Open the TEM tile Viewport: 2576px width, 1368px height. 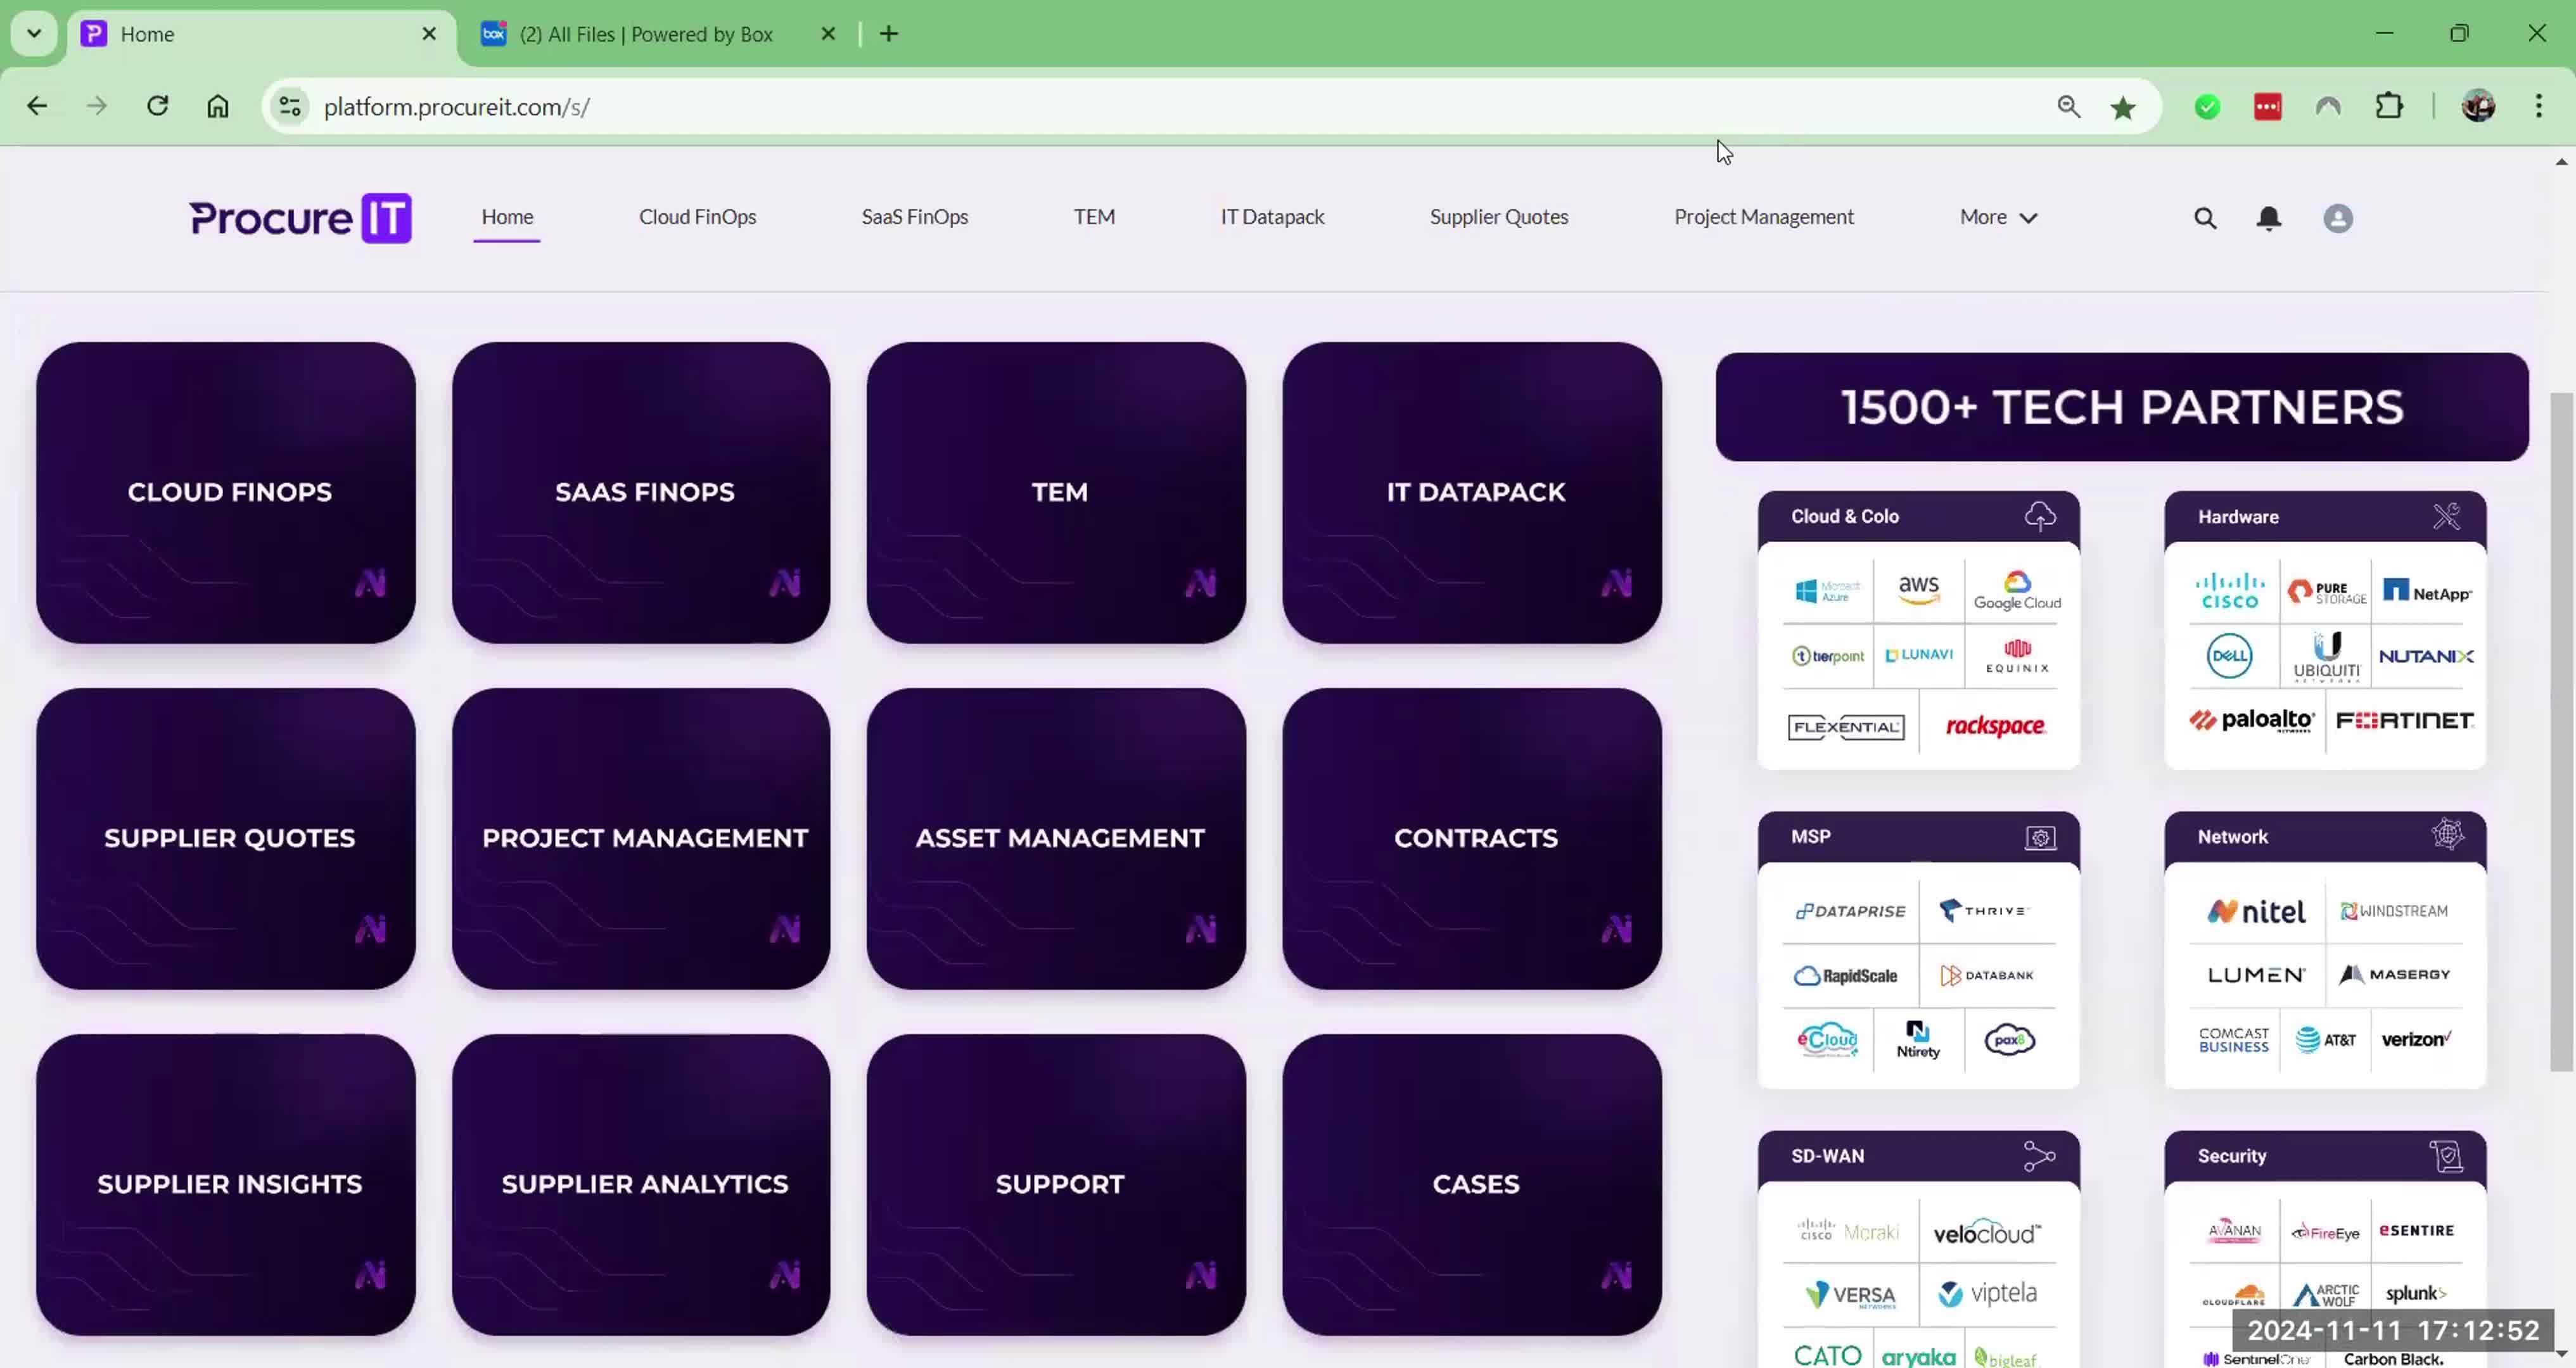[1056, 492]
